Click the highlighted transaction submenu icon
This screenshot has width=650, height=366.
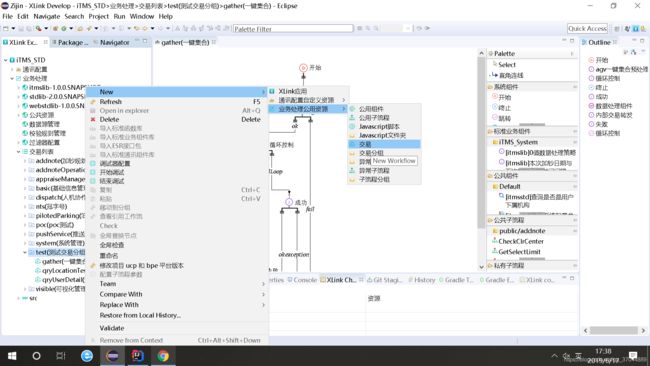352,144
